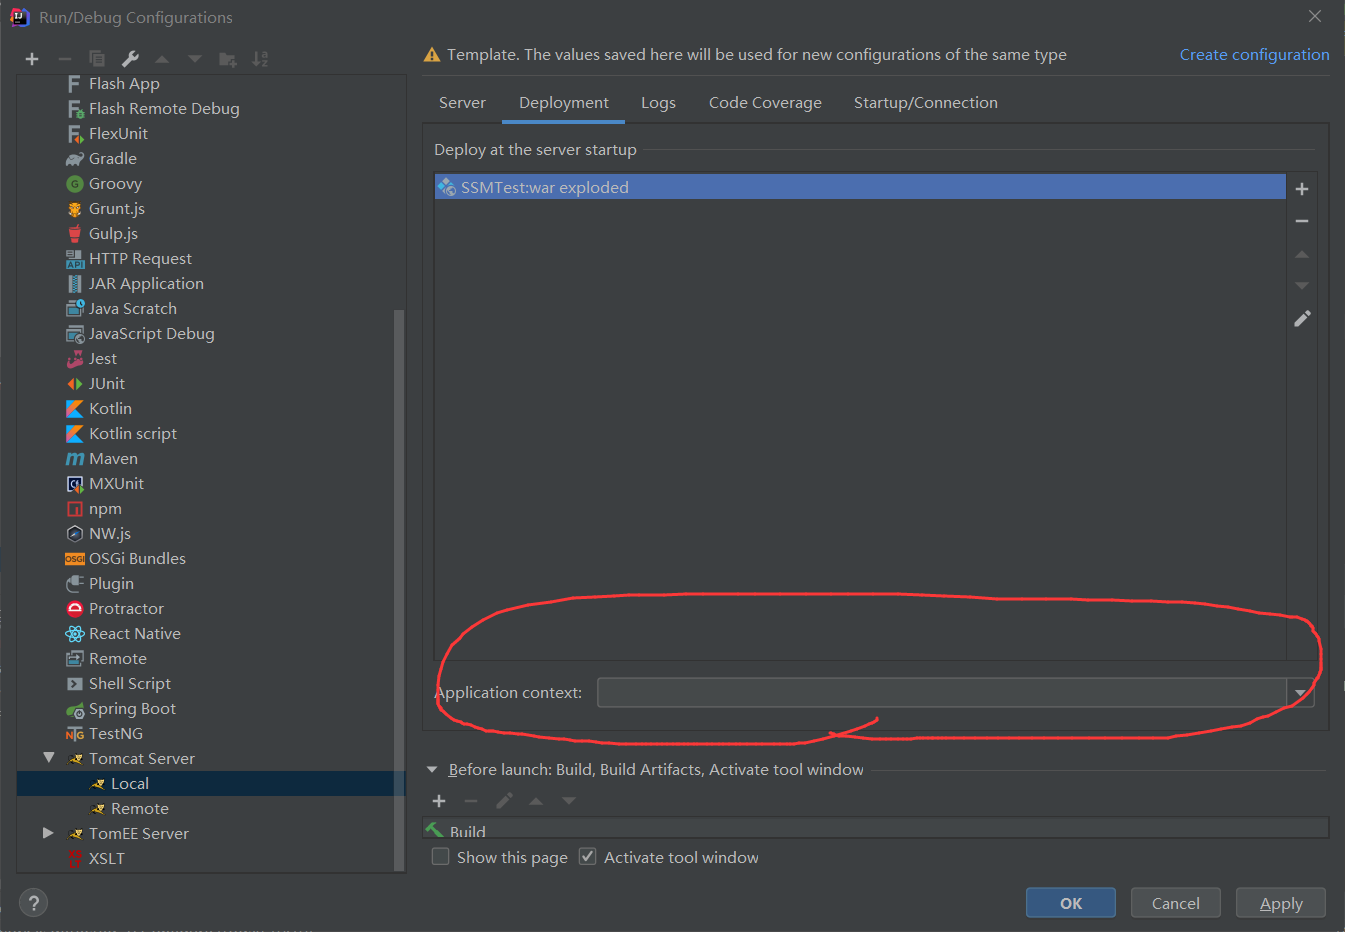Select the Protractor template
The height and width of the screenshot is (932, 1345).
tap(126, 609)
